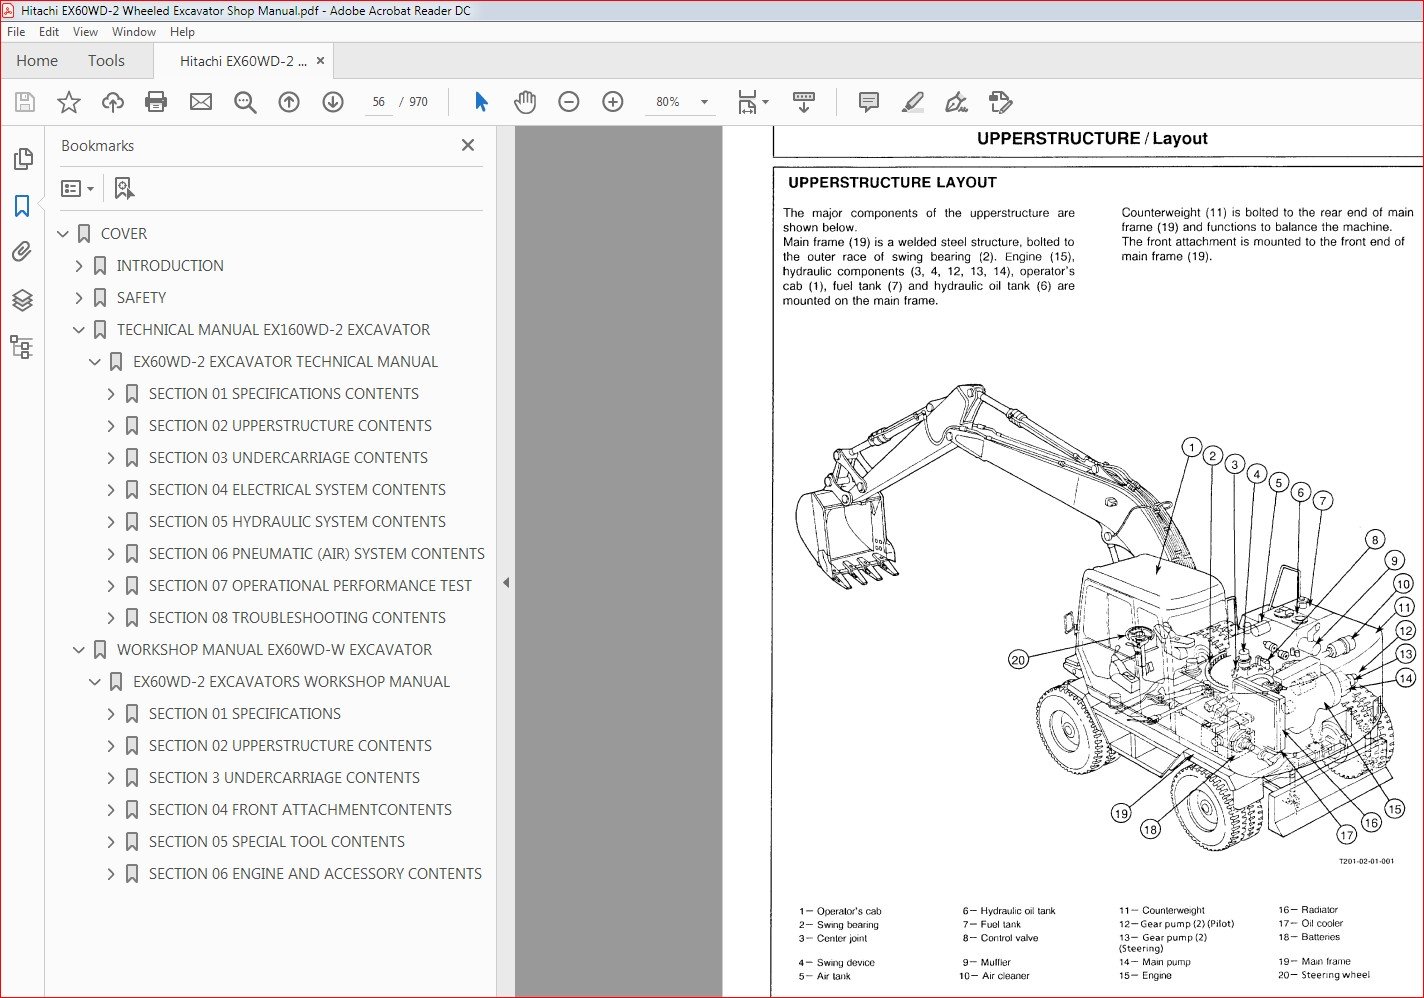Jump to SECTION 05 SPECIAL TOOL CONTENTS
This screenshot has width=1424, height=998.
coord(277,842)
